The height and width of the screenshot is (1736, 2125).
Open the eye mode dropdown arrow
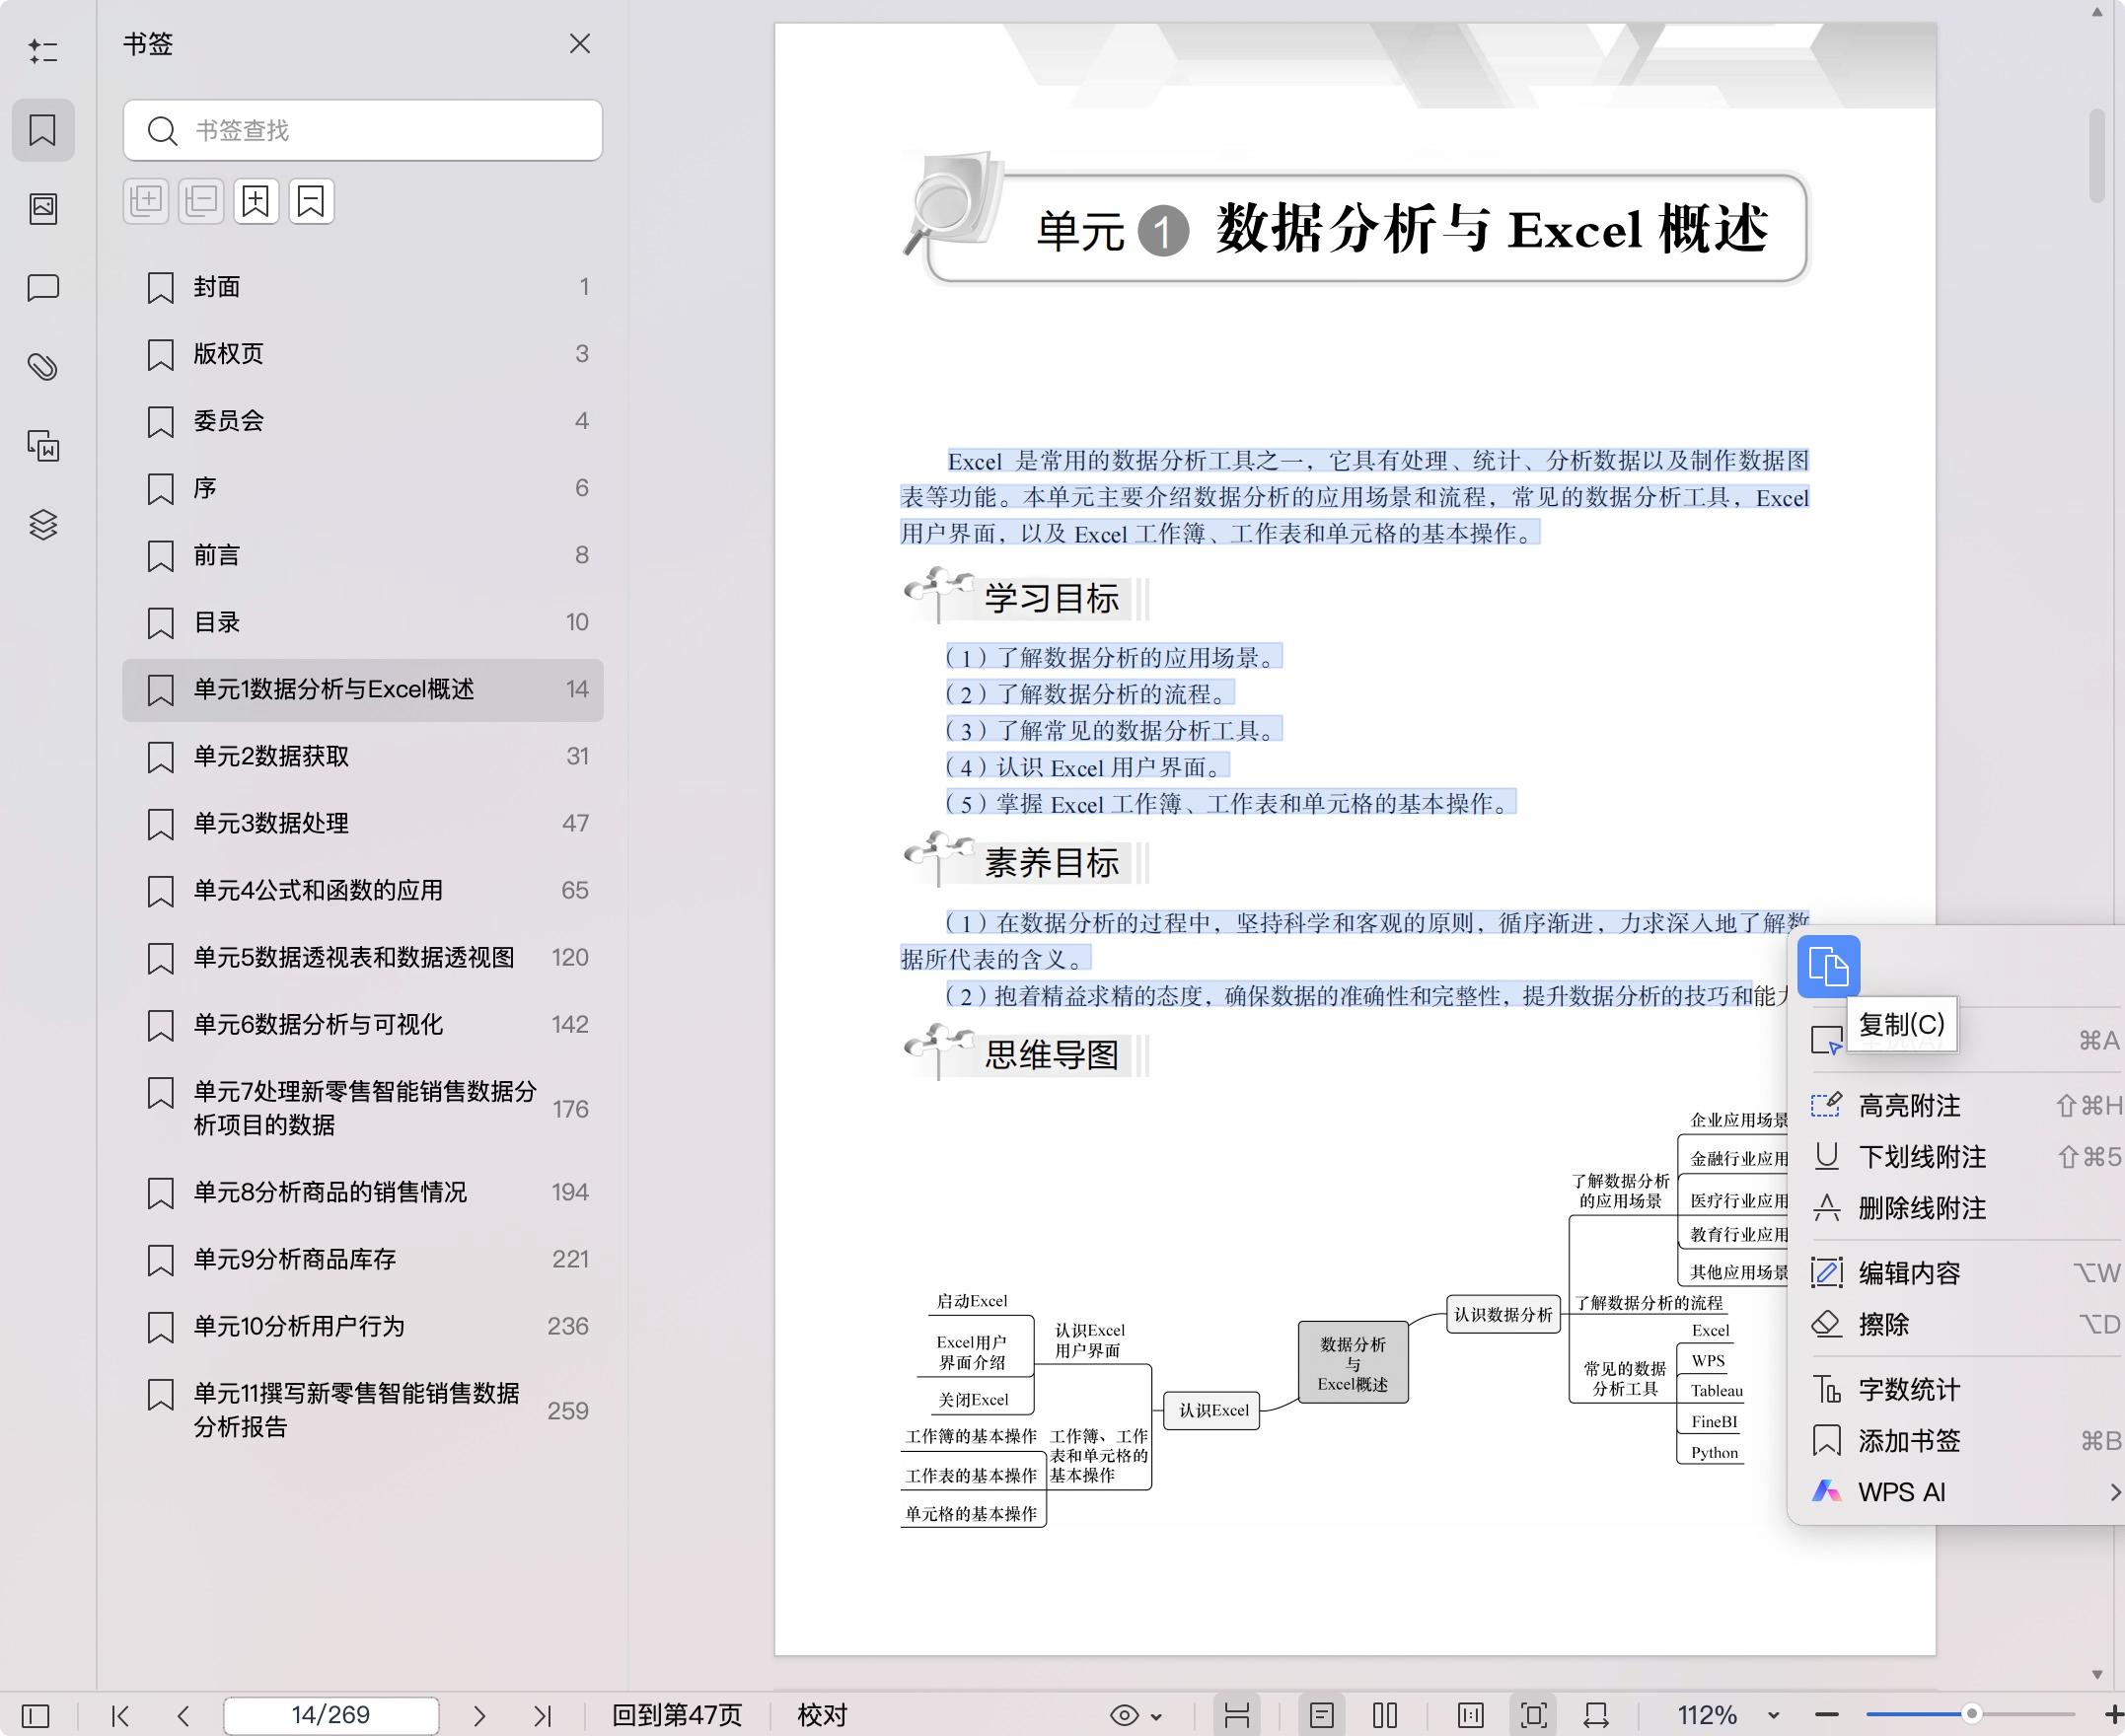click(1157, 1717)
